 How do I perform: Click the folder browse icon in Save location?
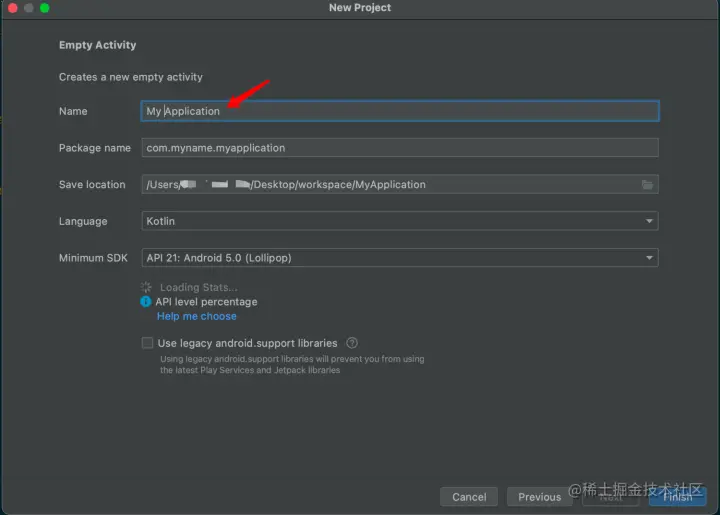click(x=647, y=185)
